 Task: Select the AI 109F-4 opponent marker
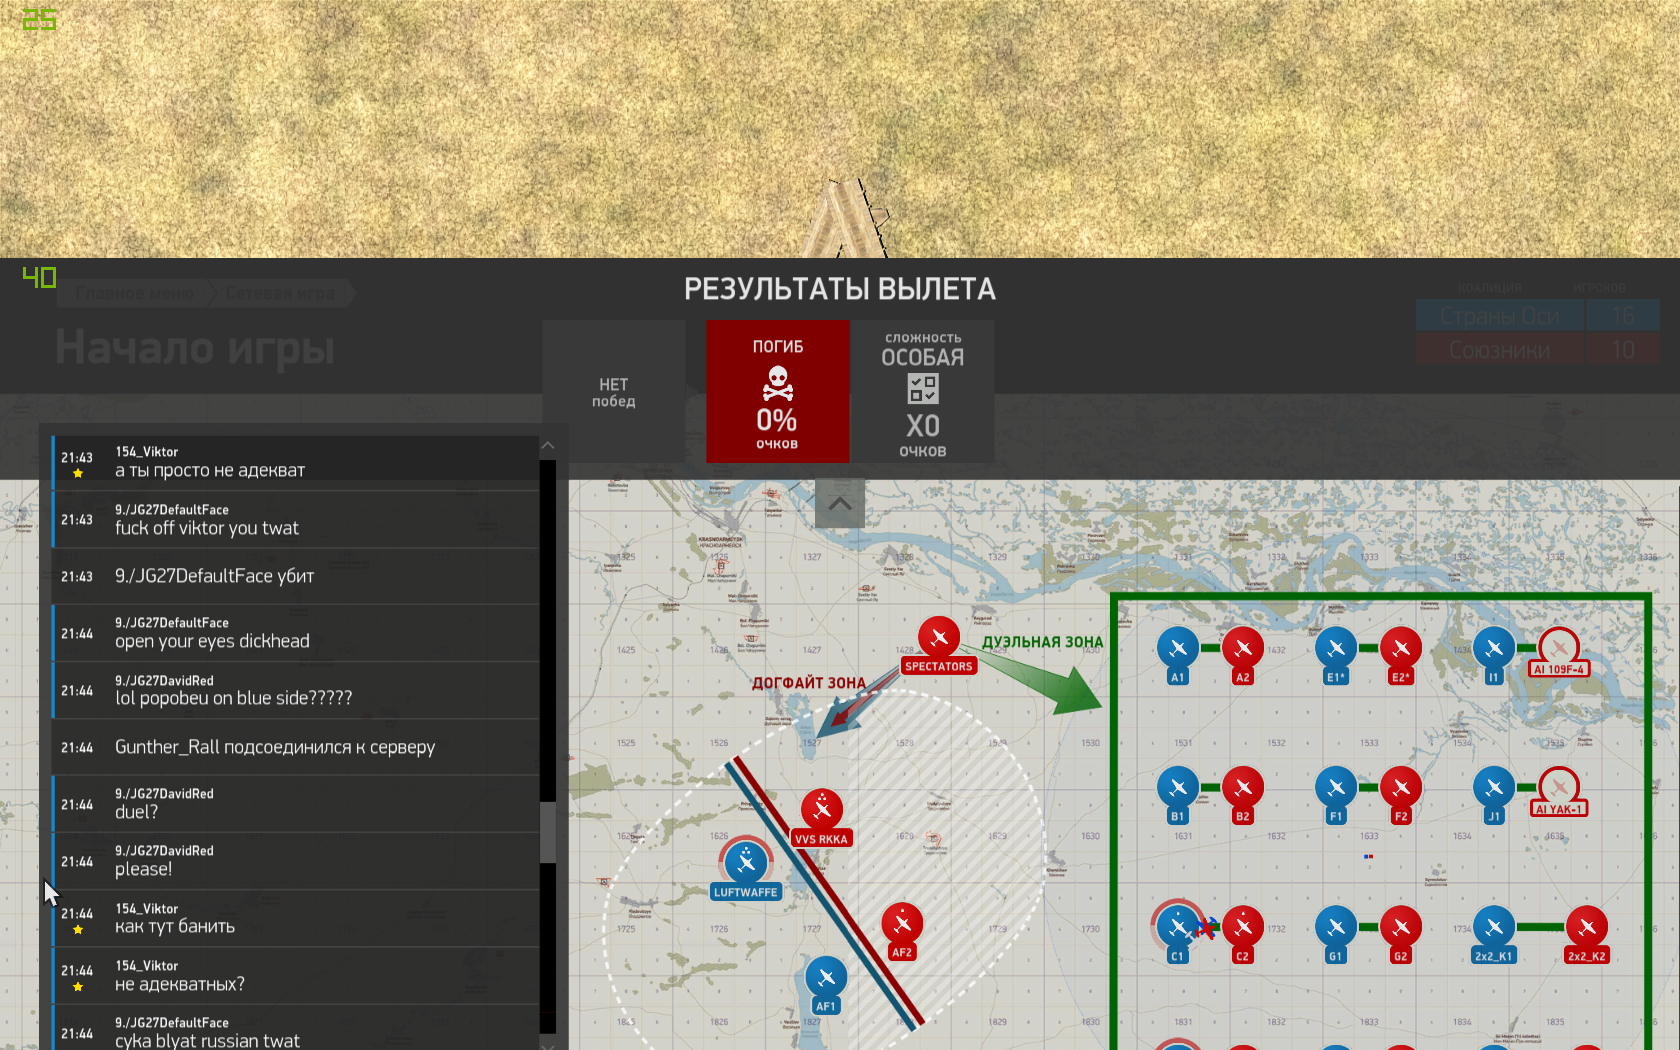click(x=1559, y=649)
